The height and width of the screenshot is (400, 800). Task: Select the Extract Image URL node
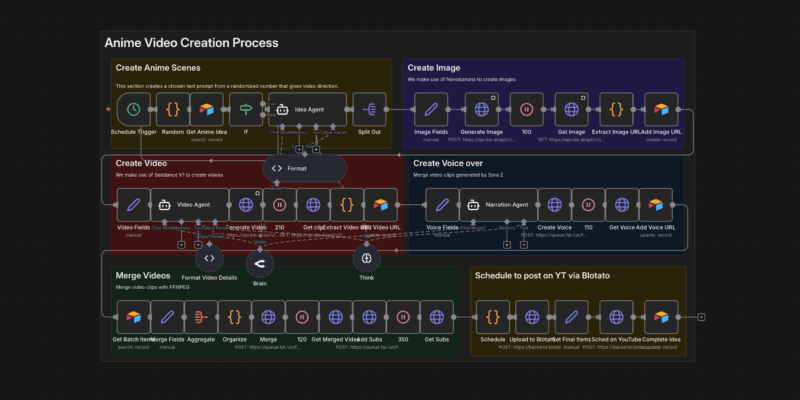point(617,109)
